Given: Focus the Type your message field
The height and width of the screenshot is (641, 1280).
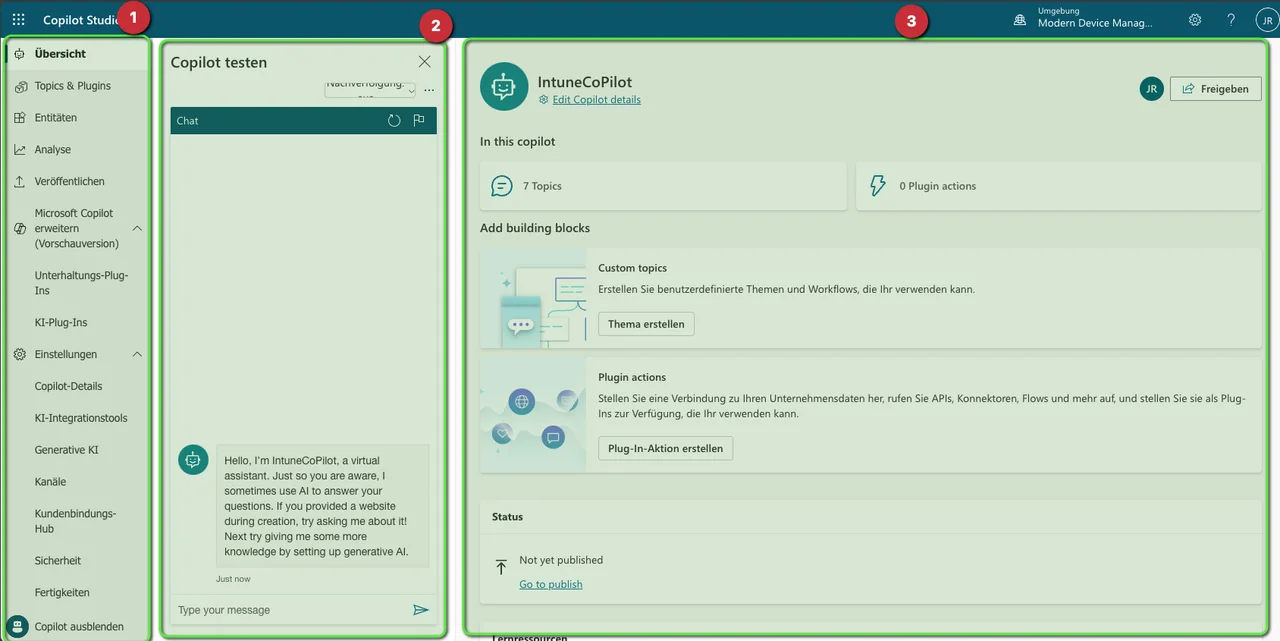Looking at the screenshot, I should [x=289, y=610].
